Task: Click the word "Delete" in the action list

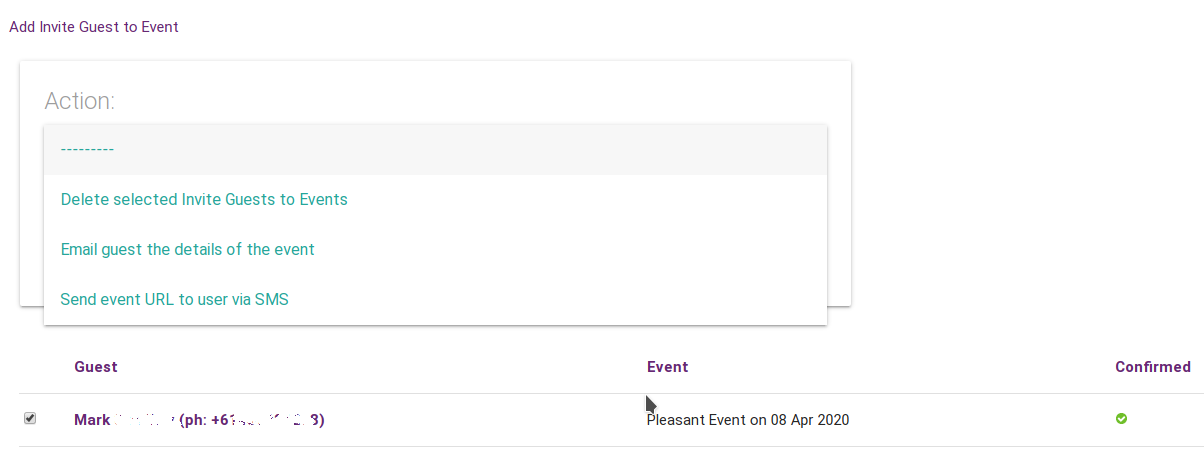Action: coord(84,199)
